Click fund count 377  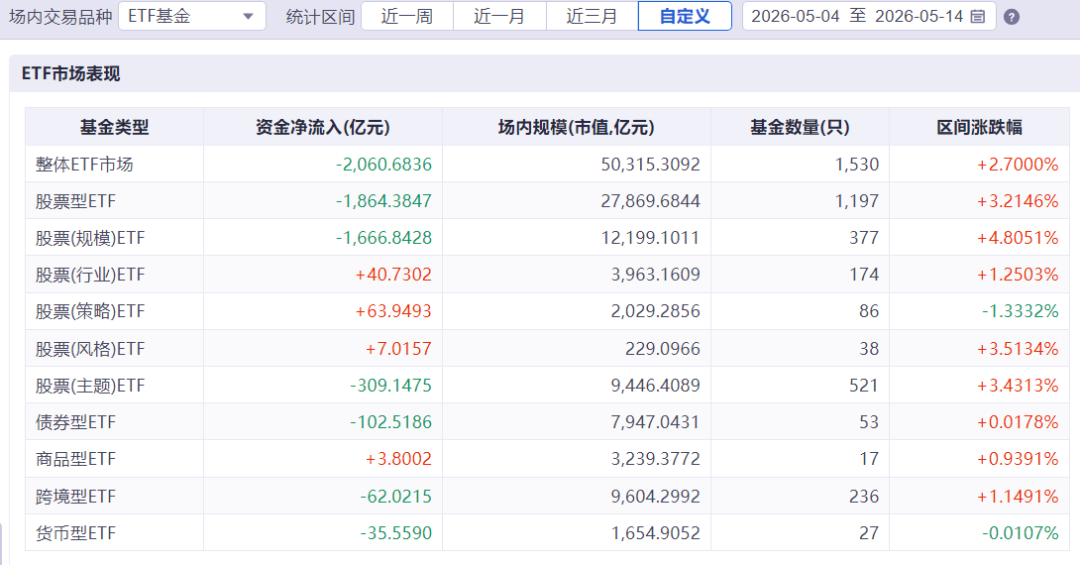864,238
